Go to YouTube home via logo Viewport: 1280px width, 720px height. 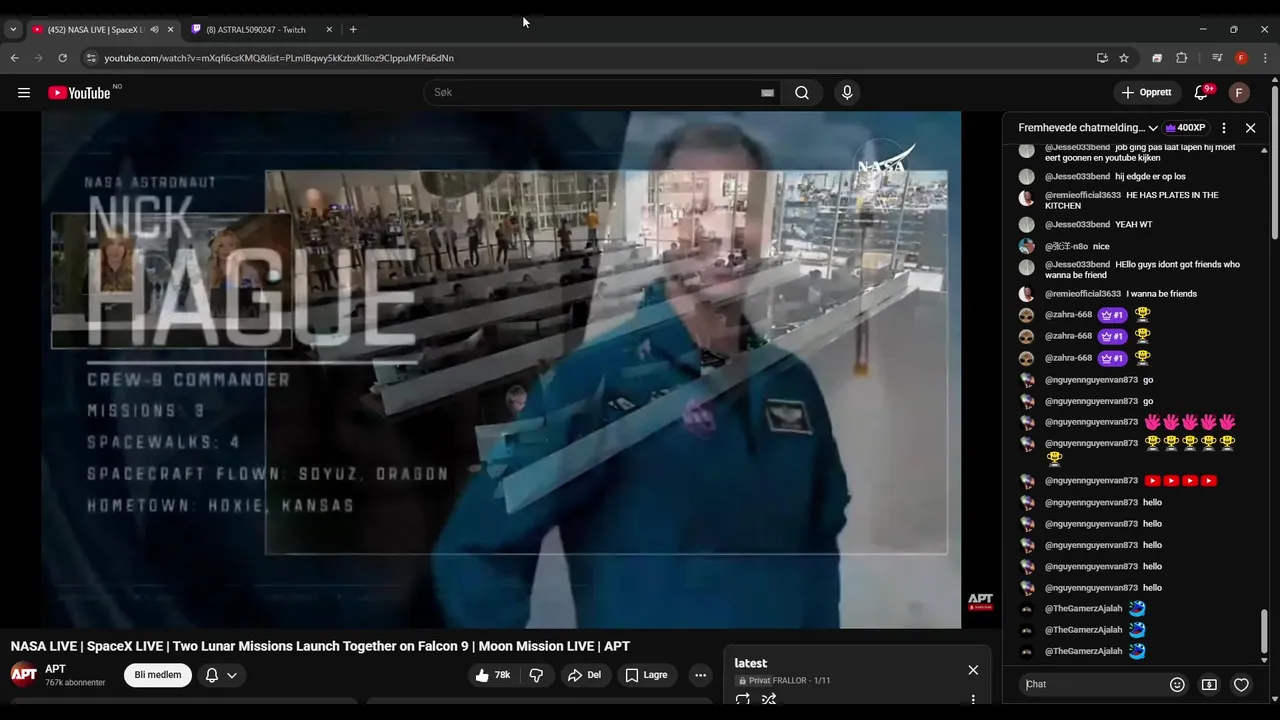point(80,93)
